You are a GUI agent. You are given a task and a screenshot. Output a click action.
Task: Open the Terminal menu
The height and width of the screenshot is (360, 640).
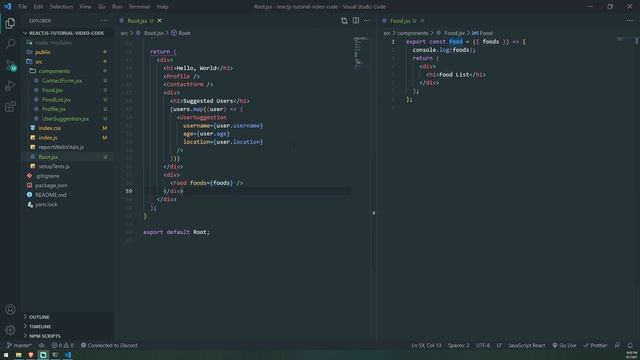click(x=139, y=7)
